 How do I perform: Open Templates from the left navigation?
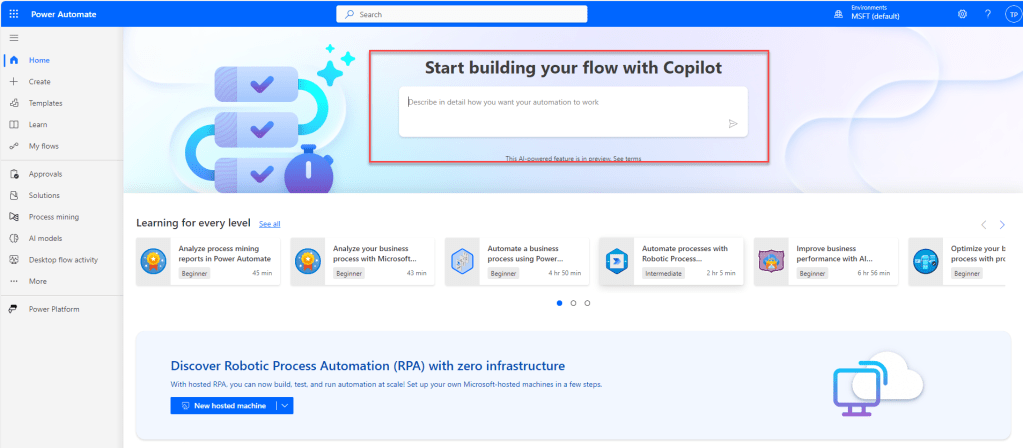pos(45,103)
